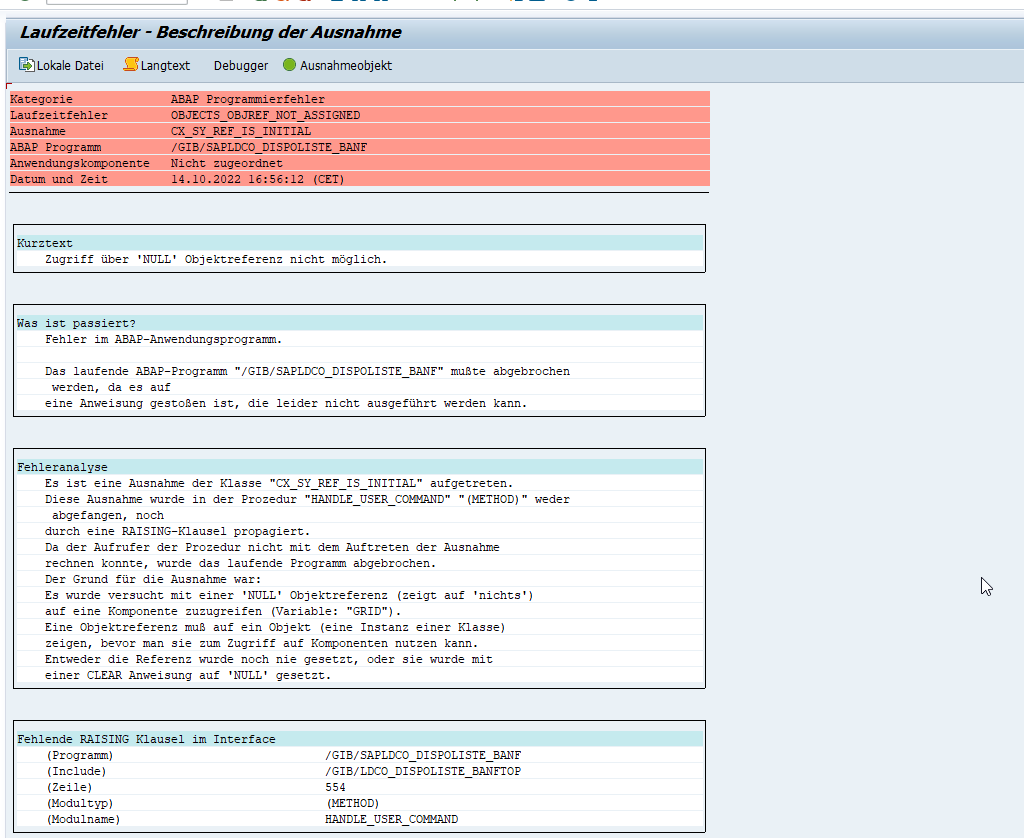
Task: Select the 'Was ist passiert?' section header
Action: click(76, 323)
